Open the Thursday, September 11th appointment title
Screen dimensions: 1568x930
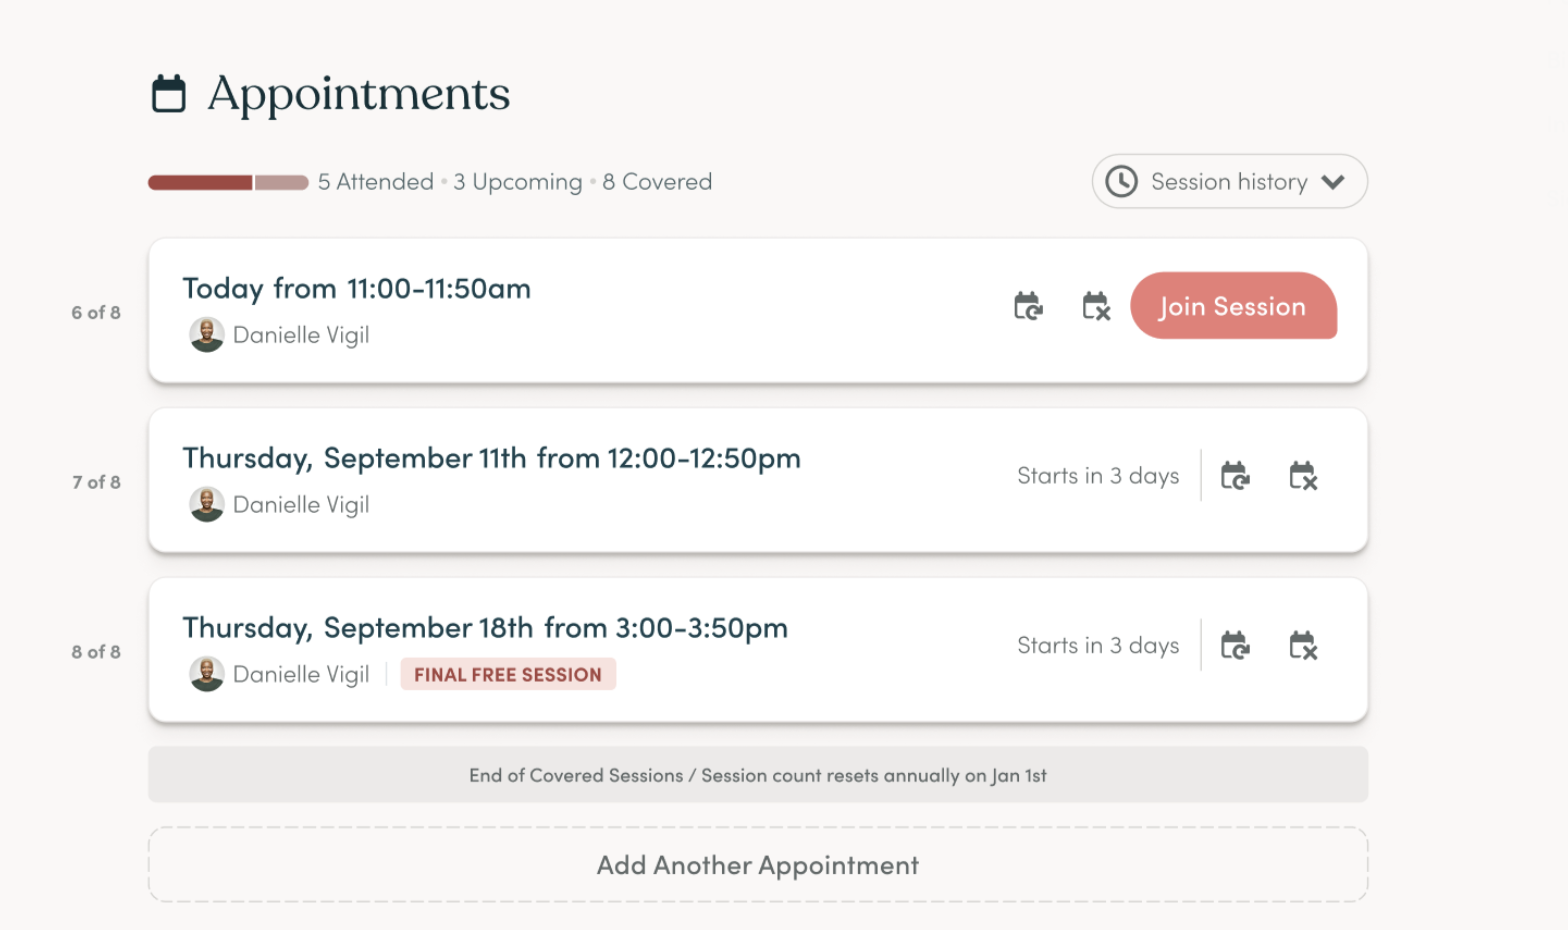point(491,458)
